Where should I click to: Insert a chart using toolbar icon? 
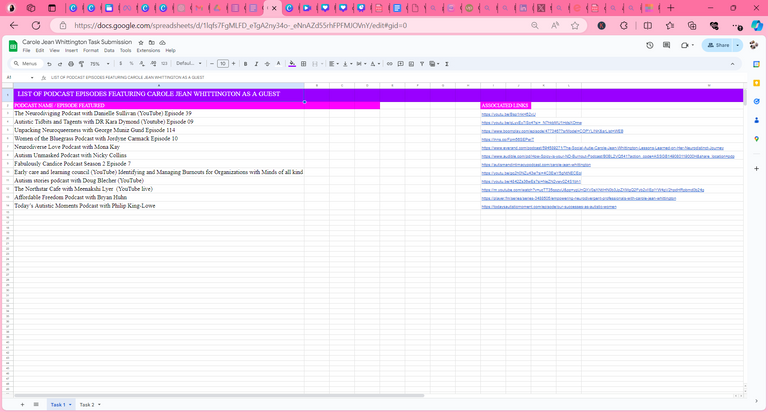pos(411,64)
